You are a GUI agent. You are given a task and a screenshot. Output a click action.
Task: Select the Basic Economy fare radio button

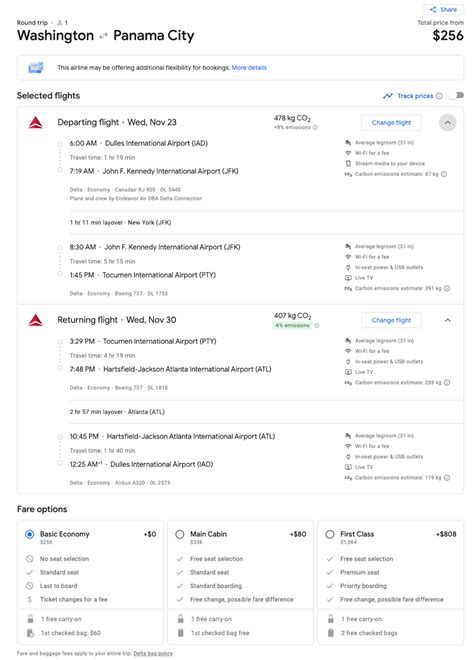[29, 534]
